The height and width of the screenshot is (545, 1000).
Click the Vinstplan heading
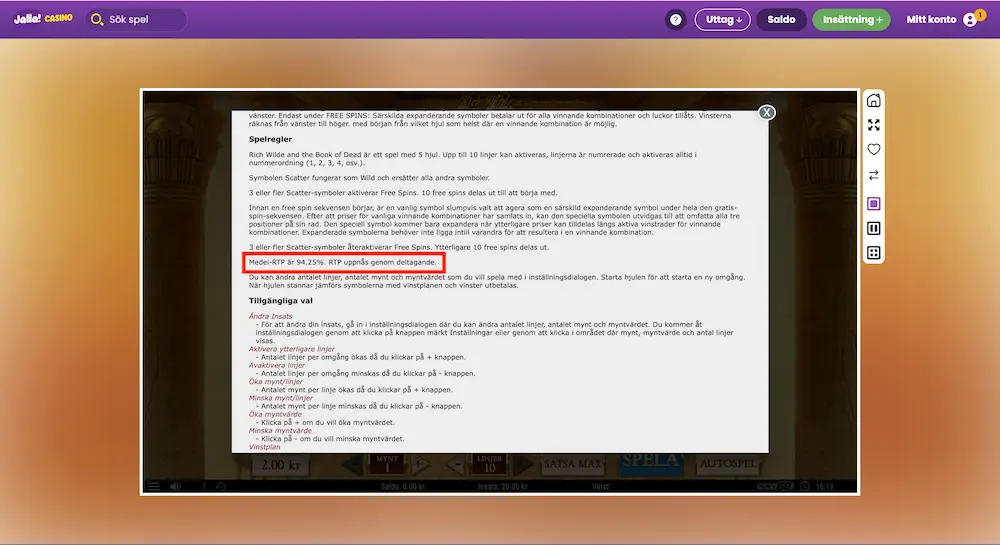click(265, 447)
